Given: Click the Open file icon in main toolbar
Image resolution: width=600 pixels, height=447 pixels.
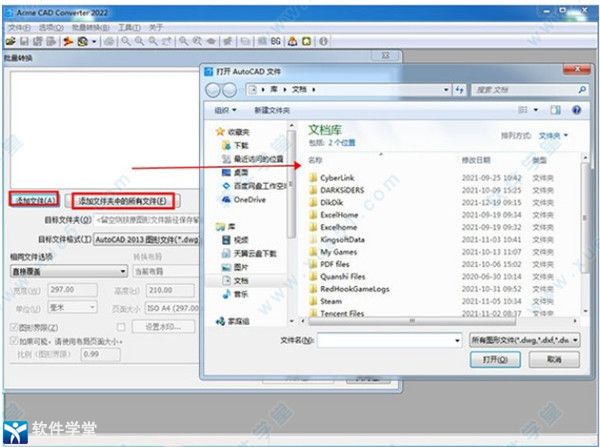Looking at the screenshot, I should click(11, 41).
